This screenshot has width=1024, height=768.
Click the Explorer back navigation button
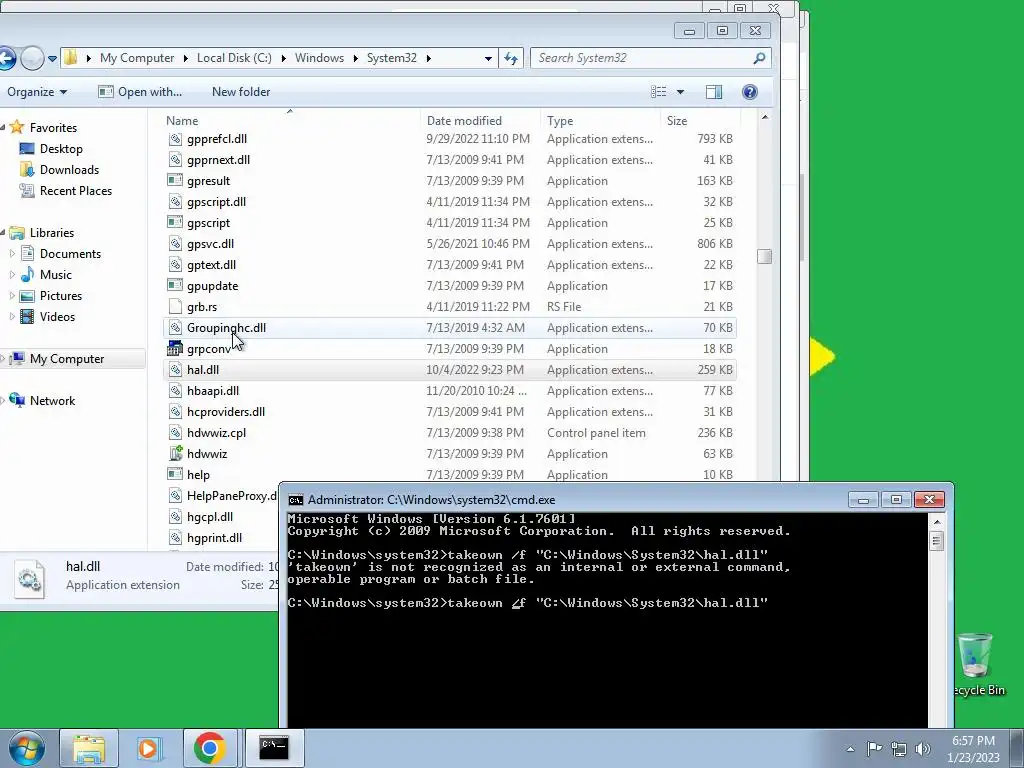(x=6, y=58)
